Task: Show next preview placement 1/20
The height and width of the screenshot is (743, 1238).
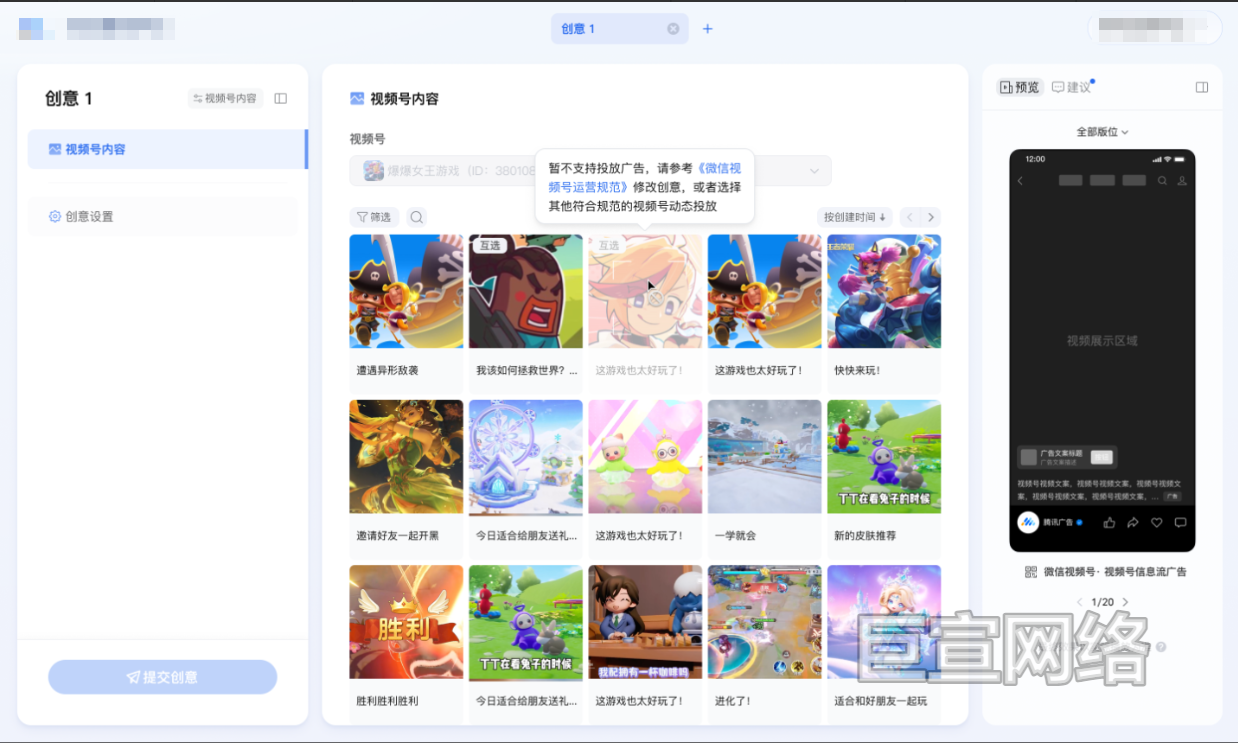Action: (1125, 602)
